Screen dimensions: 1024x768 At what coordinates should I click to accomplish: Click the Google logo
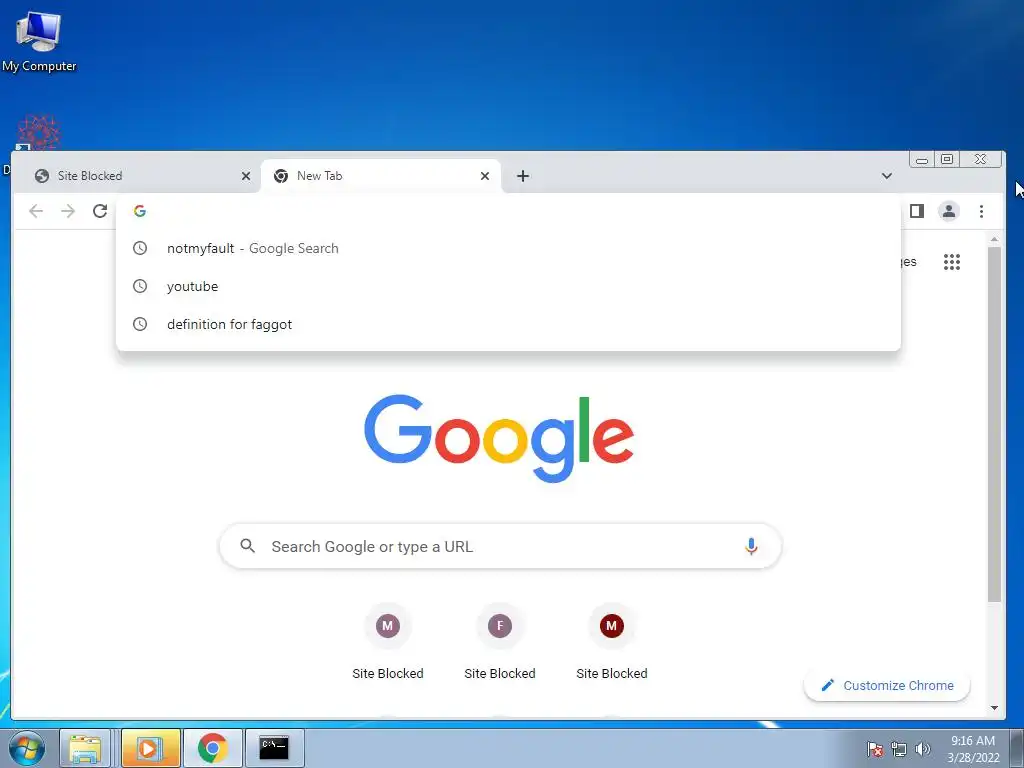click(x=499, y=438)
